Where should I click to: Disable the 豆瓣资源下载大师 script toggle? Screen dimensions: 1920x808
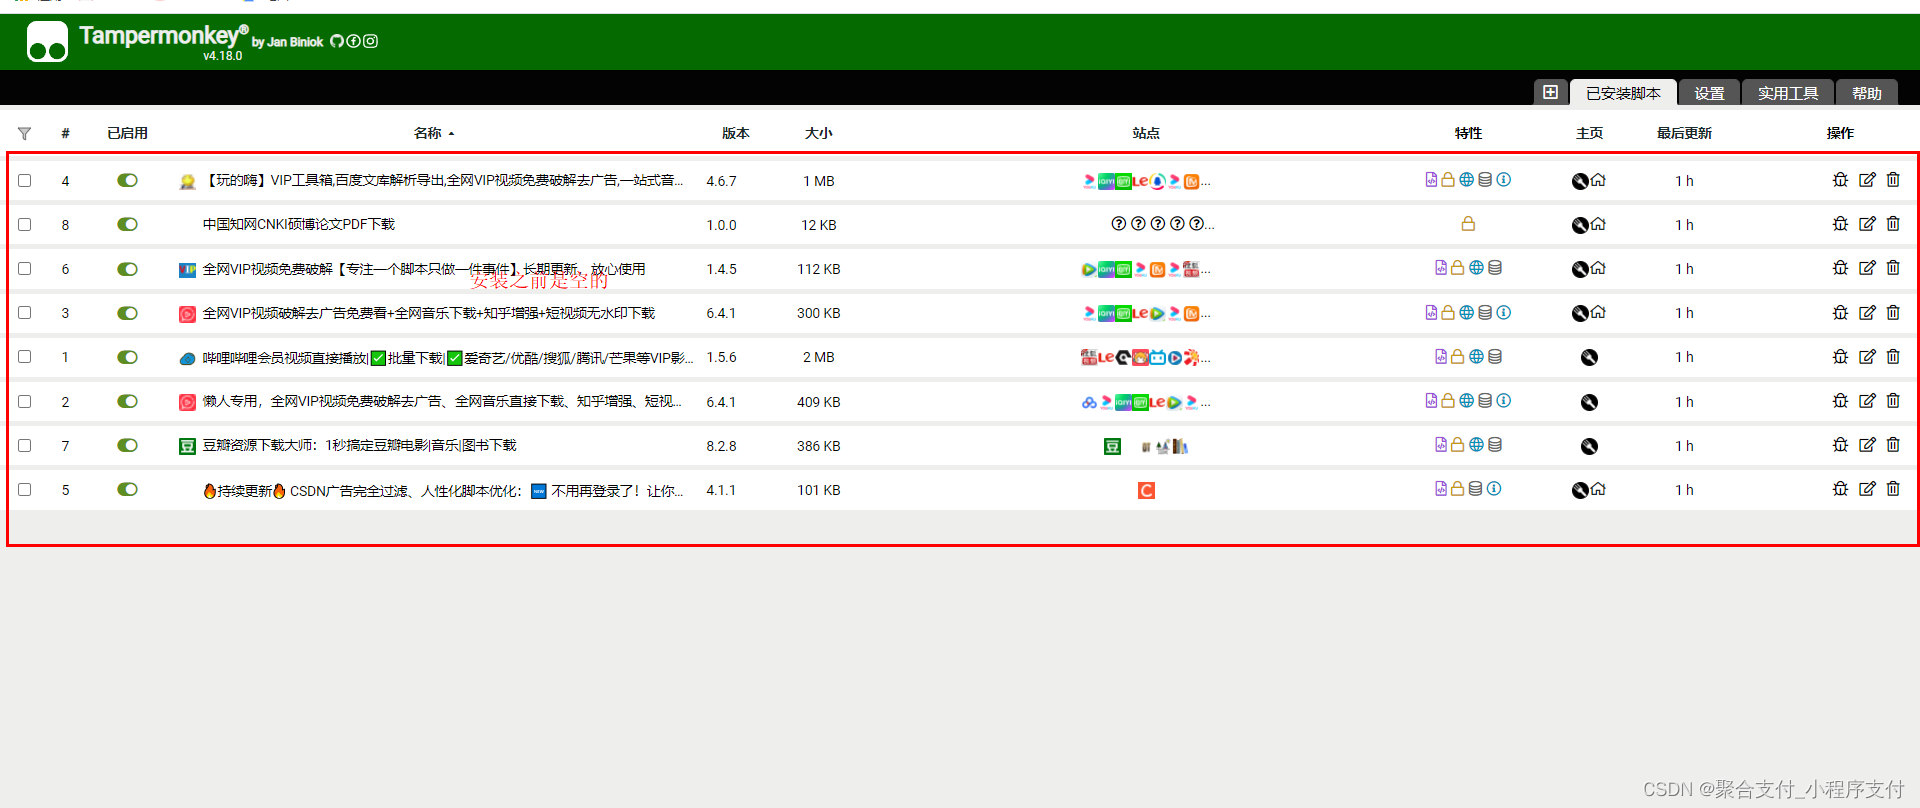127,446
